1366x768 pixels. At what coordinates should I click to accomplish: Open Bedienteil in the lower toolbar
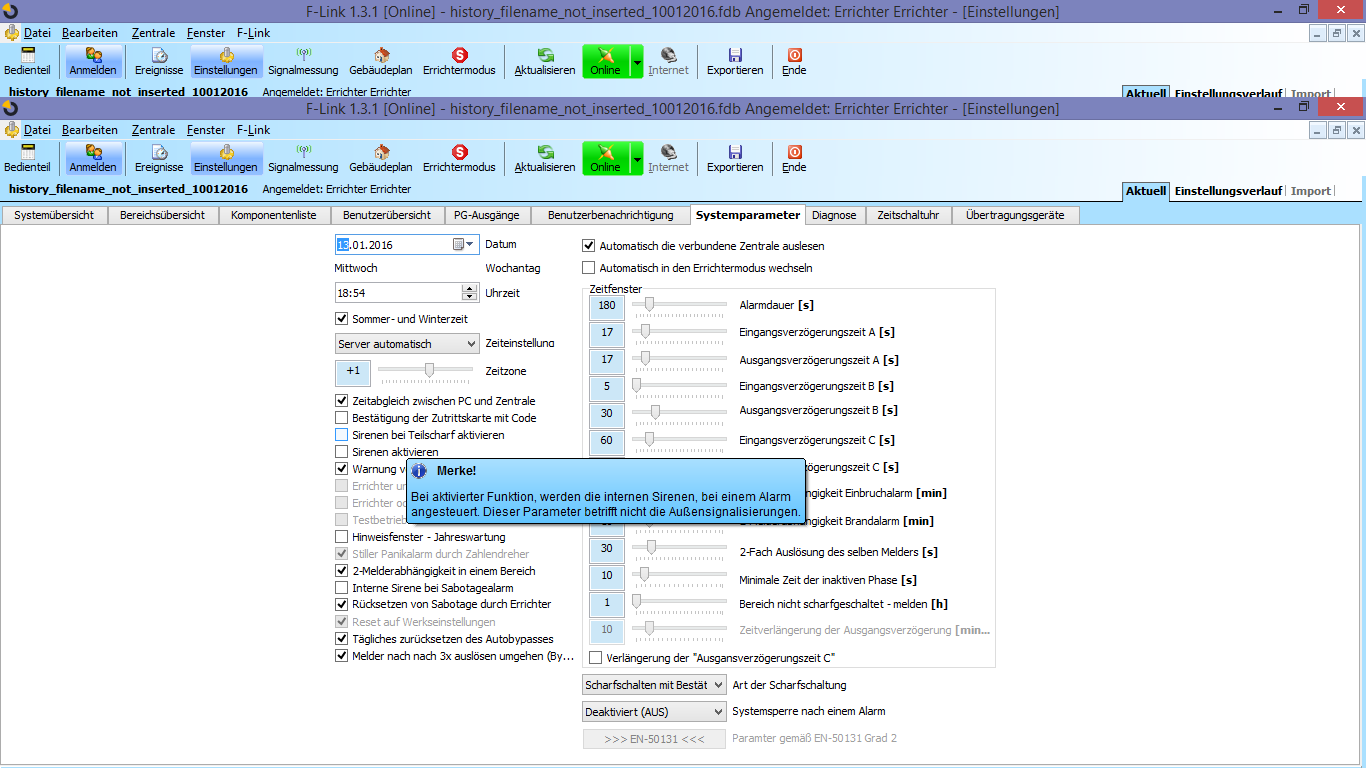(27, 158)
